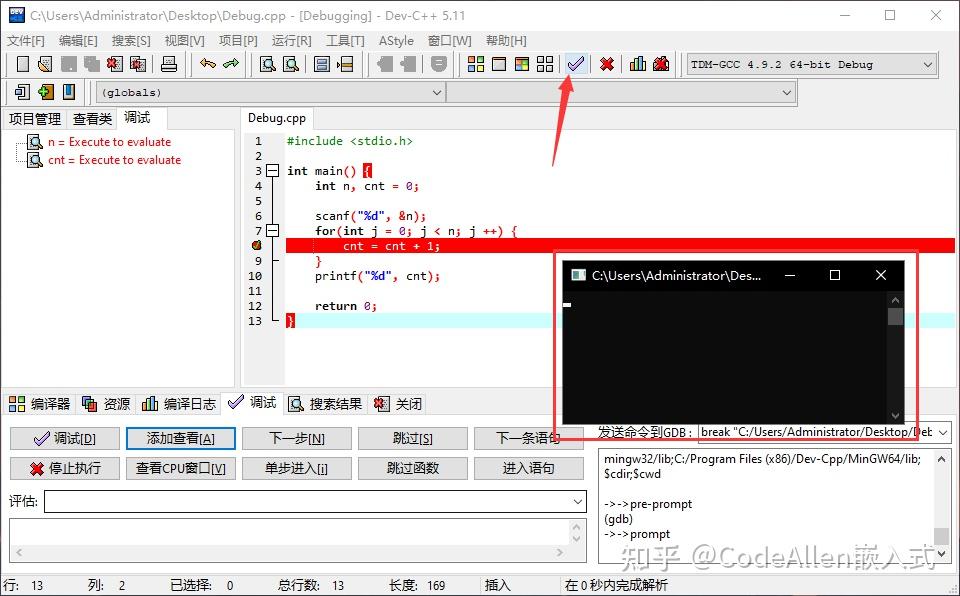
Task: Open the empty function list dropdown
Action: tap(787, 93)
